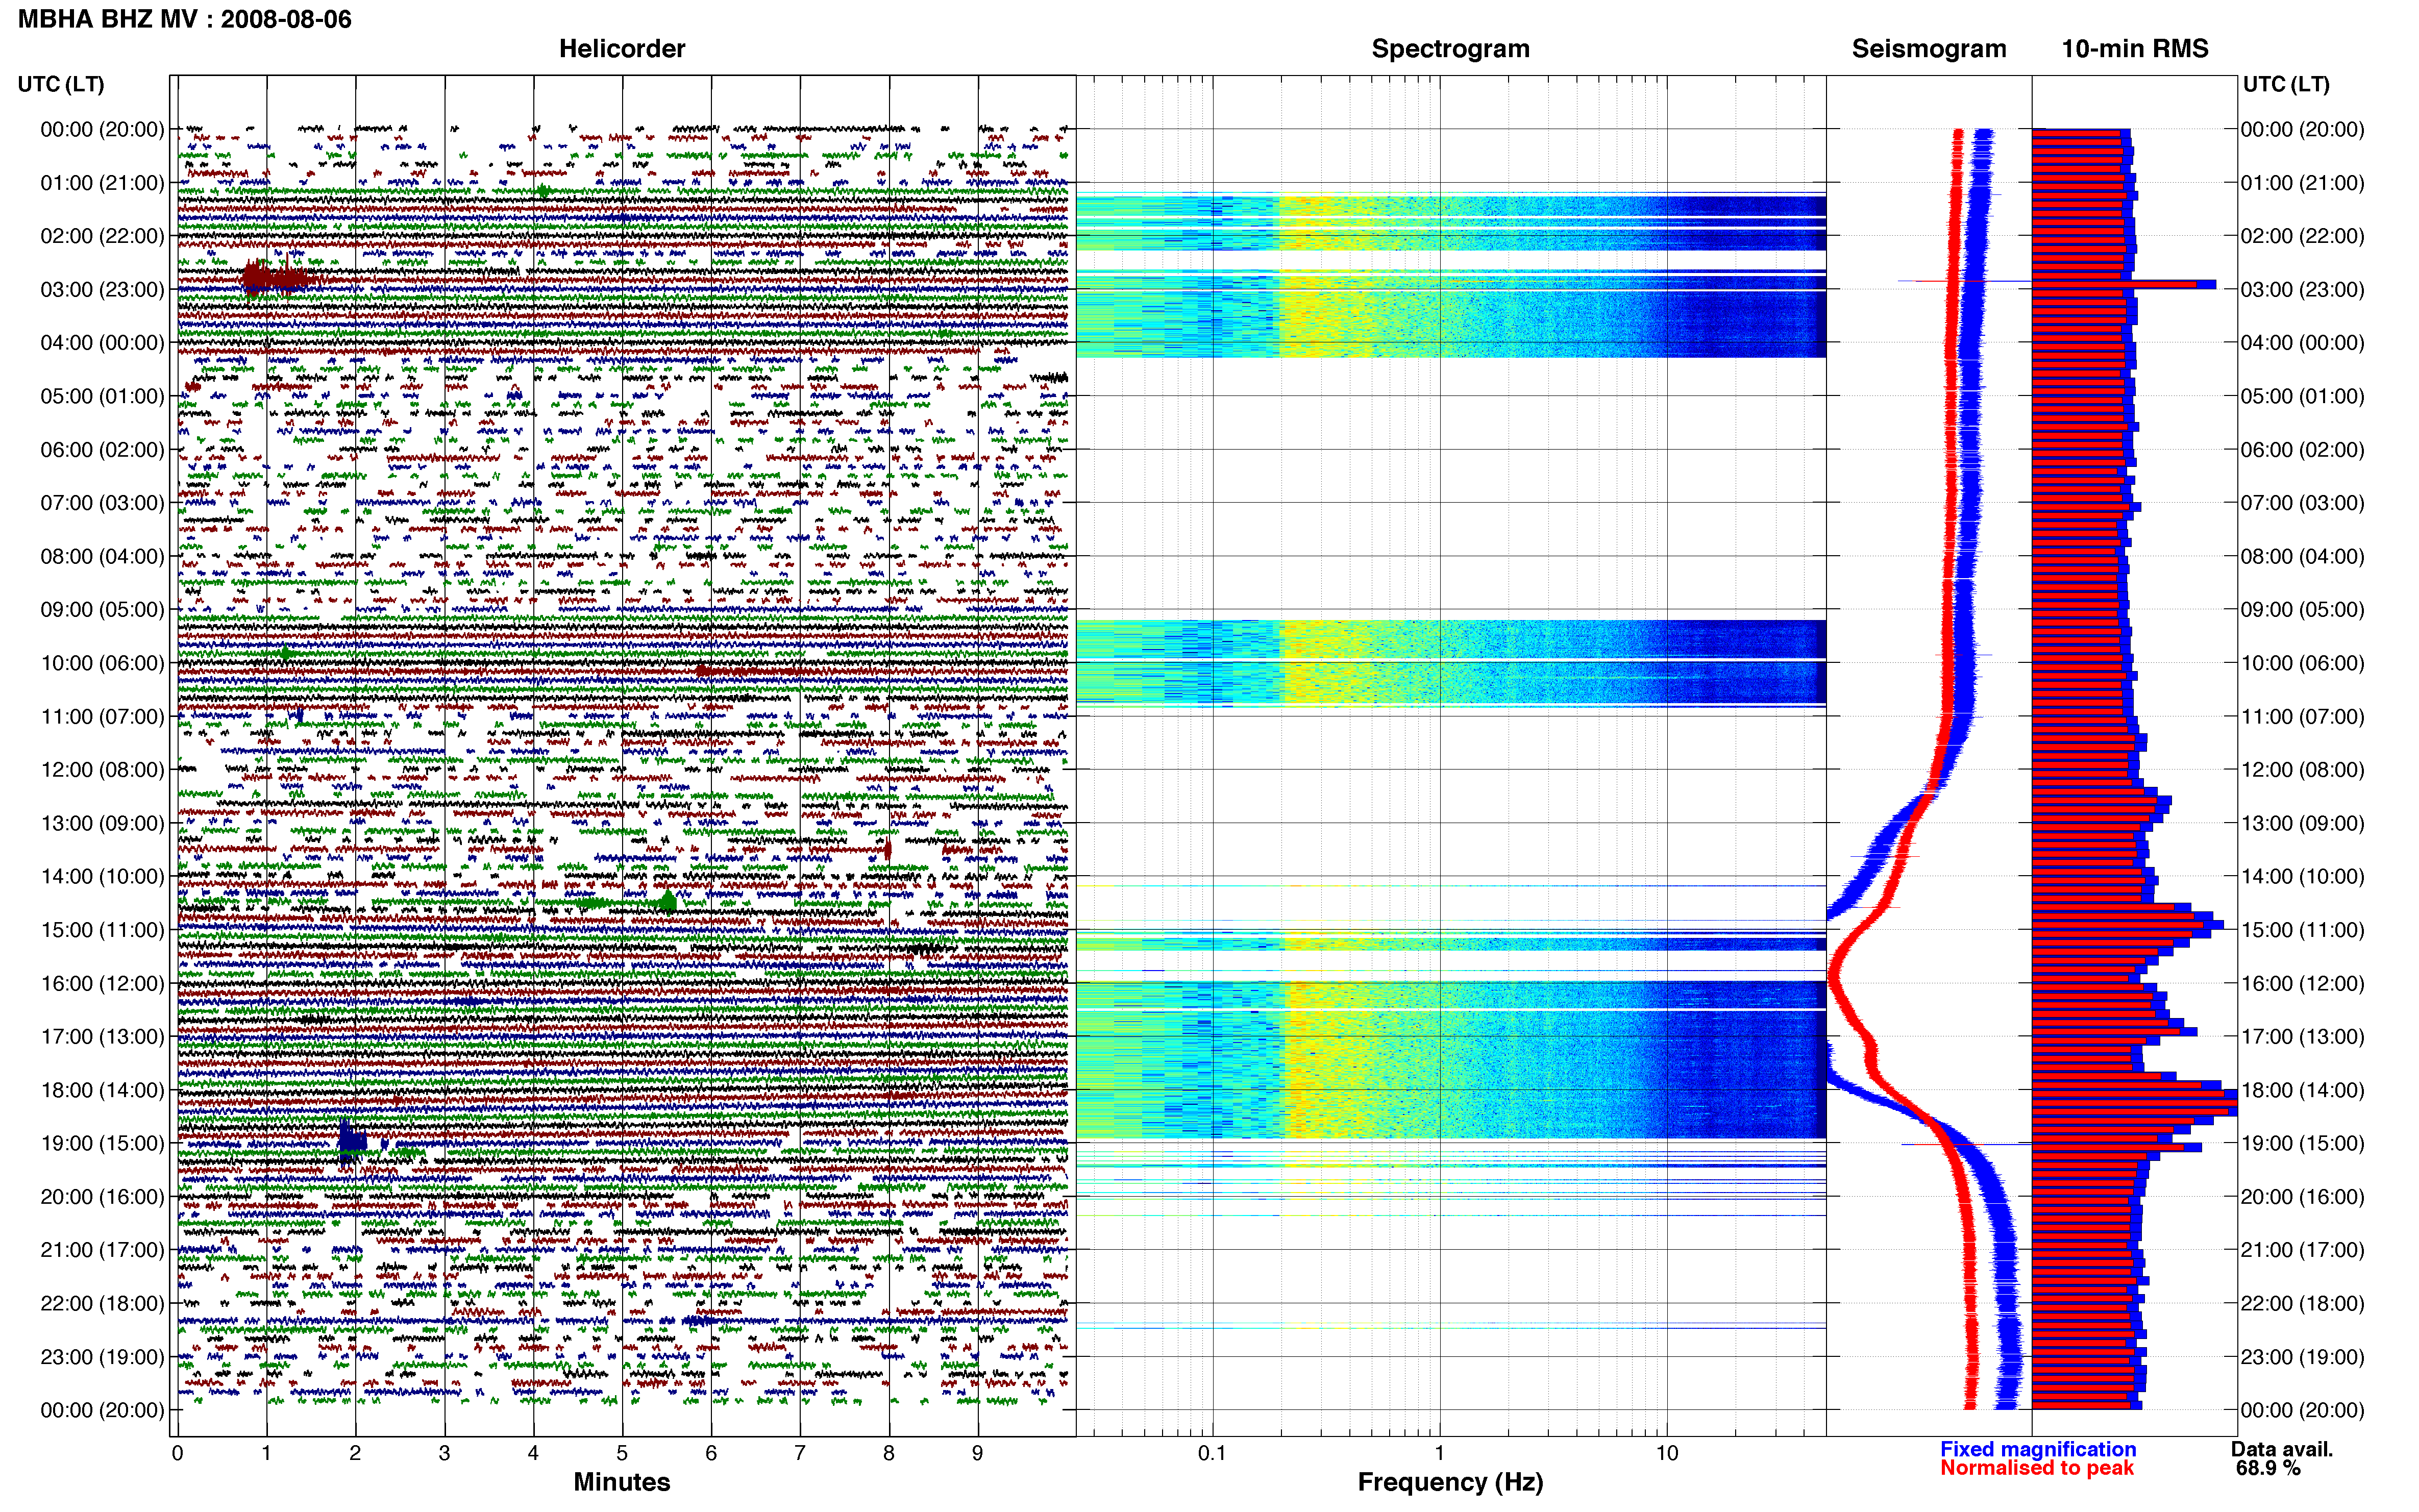Image resolution: width=2419 pixels, height=1512 pixels.
Task: Click left time label '15:00 (11:00)'
Action: point(102,930)
